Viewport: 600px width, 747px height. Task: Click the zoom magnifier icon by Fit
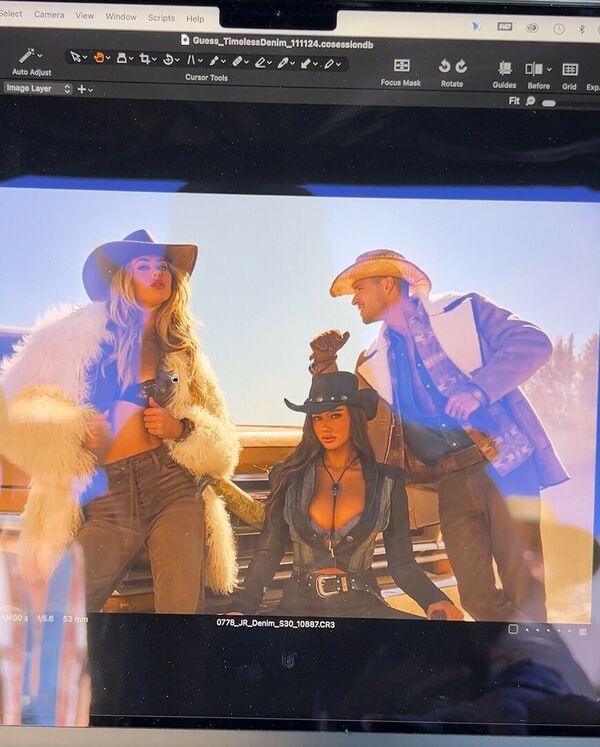pyautogui.click(x=530, y=101)
